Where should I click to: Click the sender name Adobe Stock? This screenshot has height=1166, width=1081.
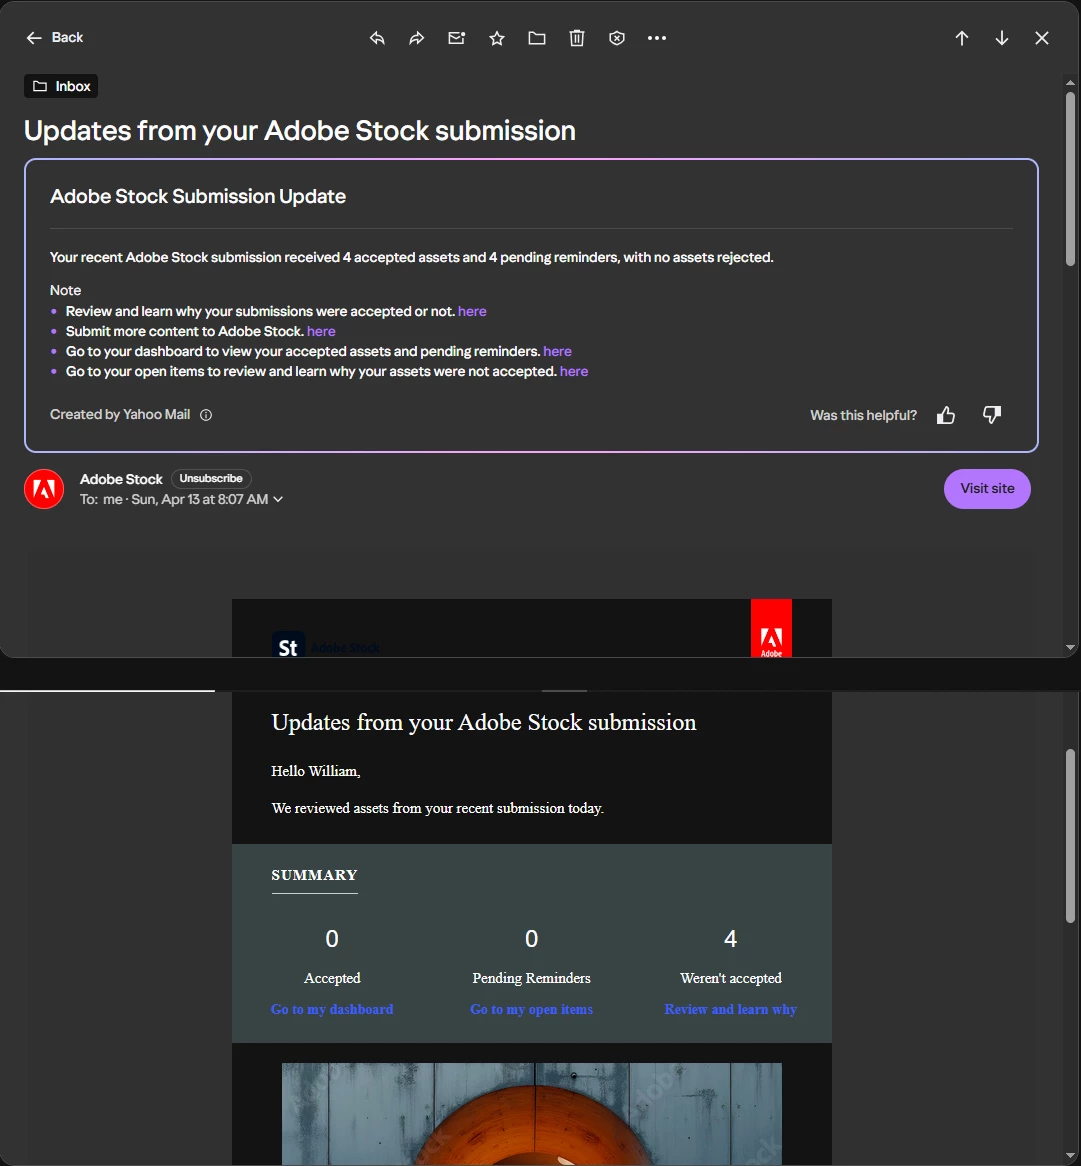click(x=121, y=480)
